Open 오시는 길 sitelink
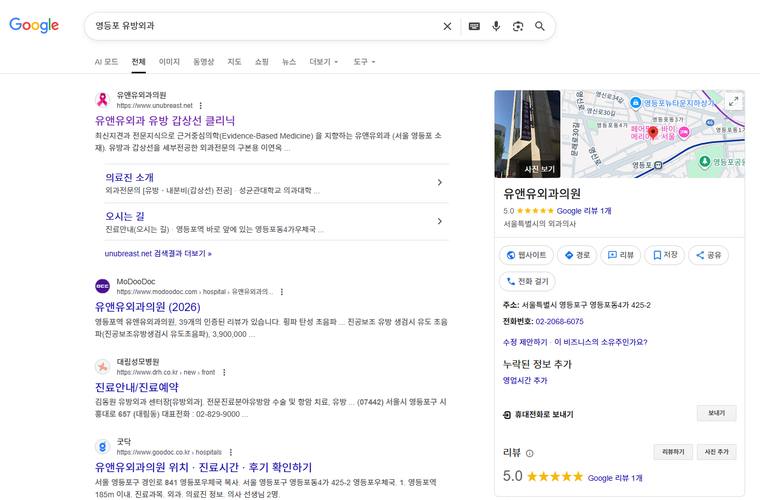Image resolution: width=760 pixels, height=500 pixels. point(125,216)
